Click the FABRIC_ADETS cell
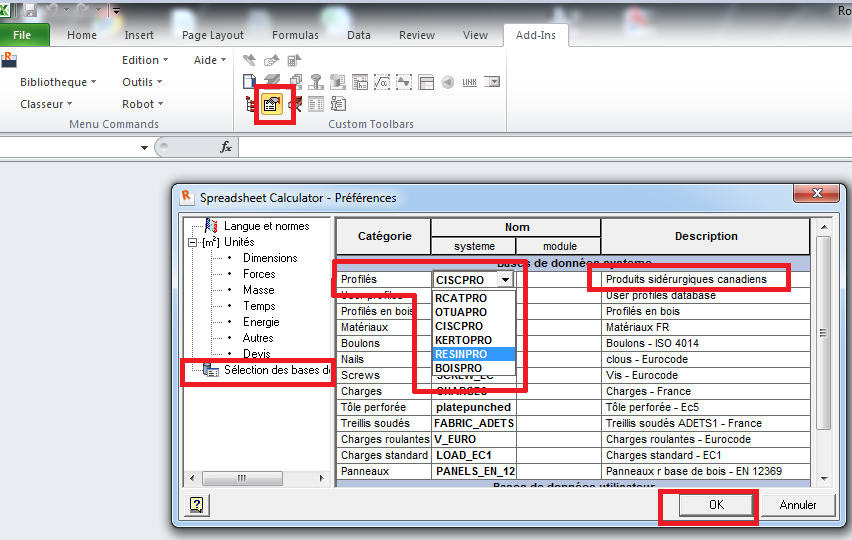The width and height of the screenshot is (852, 540). coord(474,423)
